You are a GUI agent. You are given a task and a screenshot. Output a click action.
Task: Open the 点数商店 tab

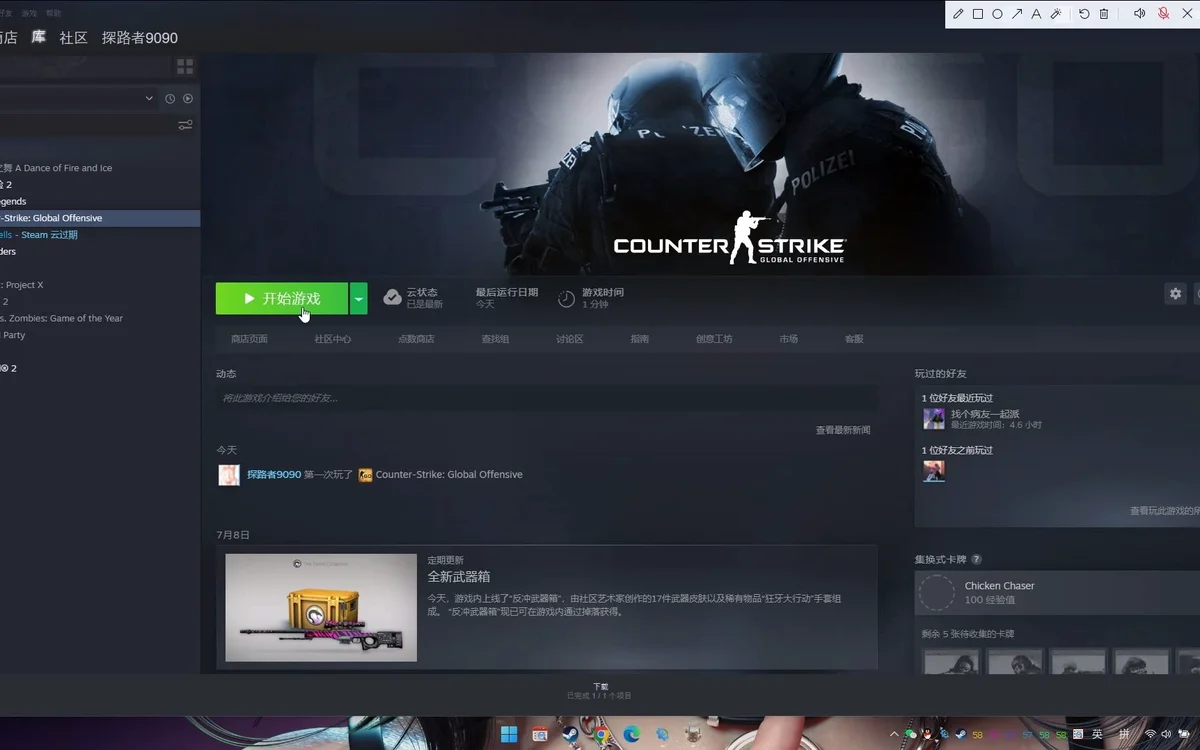pyautogui.click(x=416, y=339)
